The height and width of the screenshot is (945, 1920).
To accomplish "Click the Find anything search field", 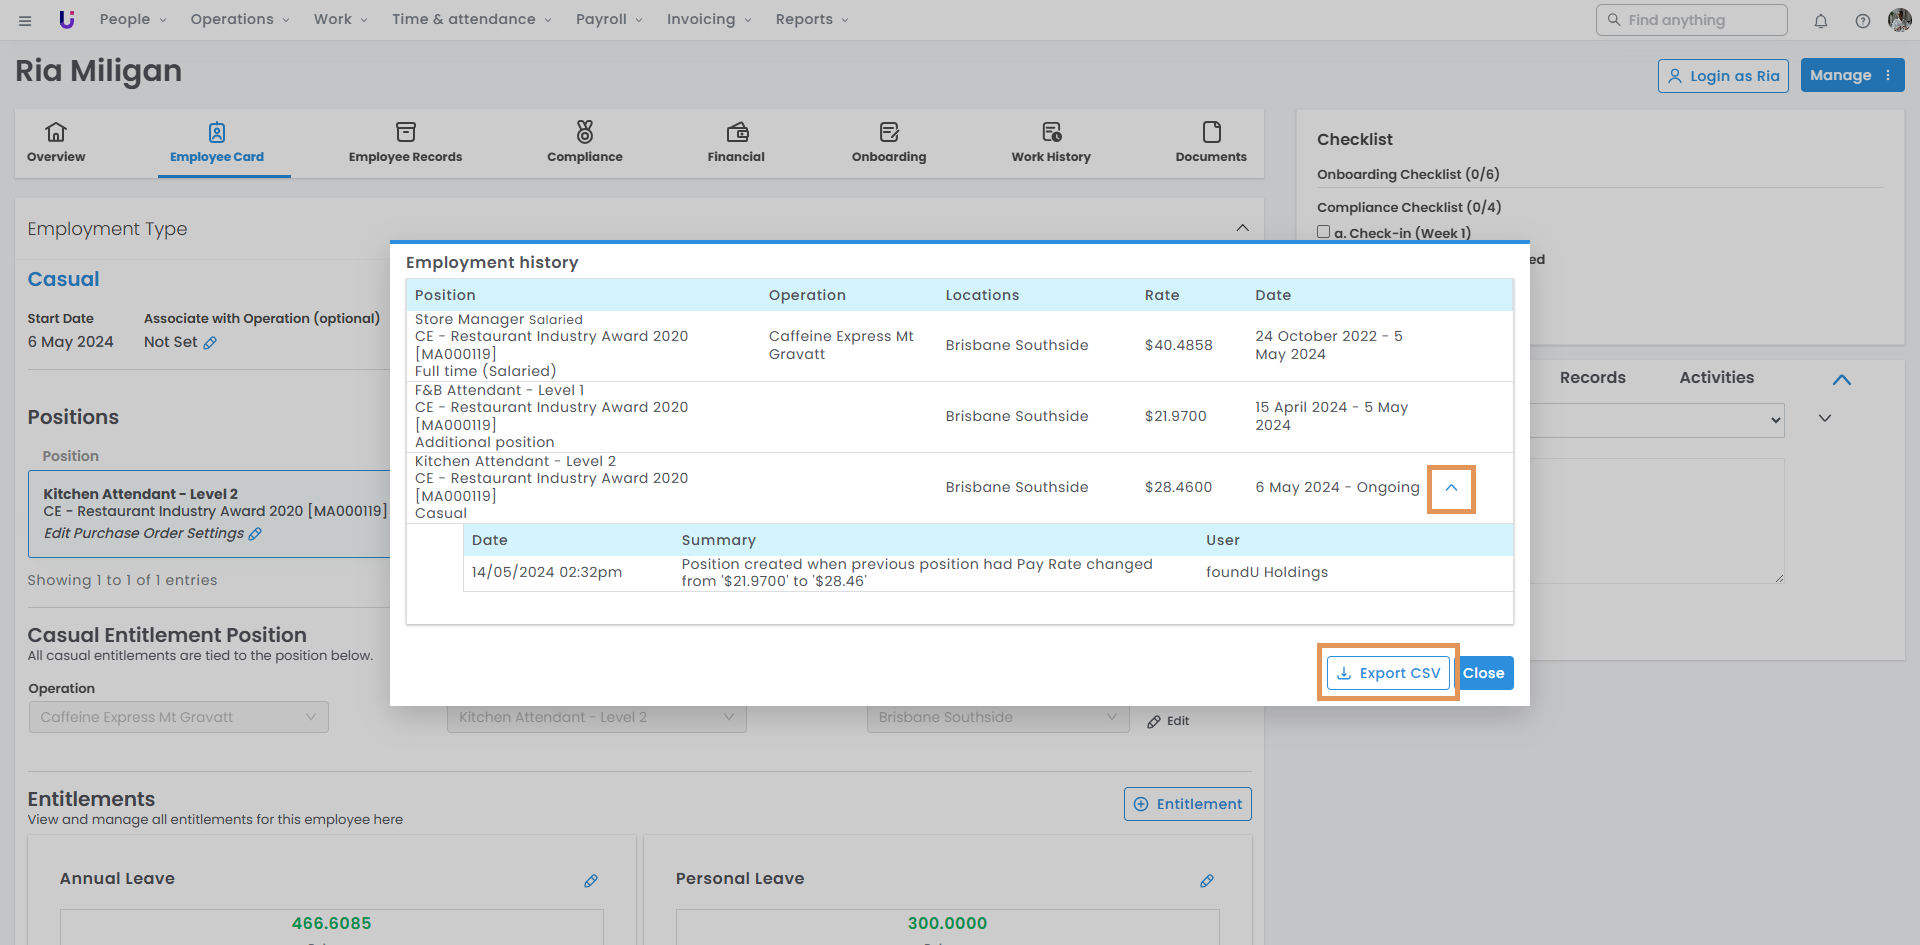I will (1691, 20).
